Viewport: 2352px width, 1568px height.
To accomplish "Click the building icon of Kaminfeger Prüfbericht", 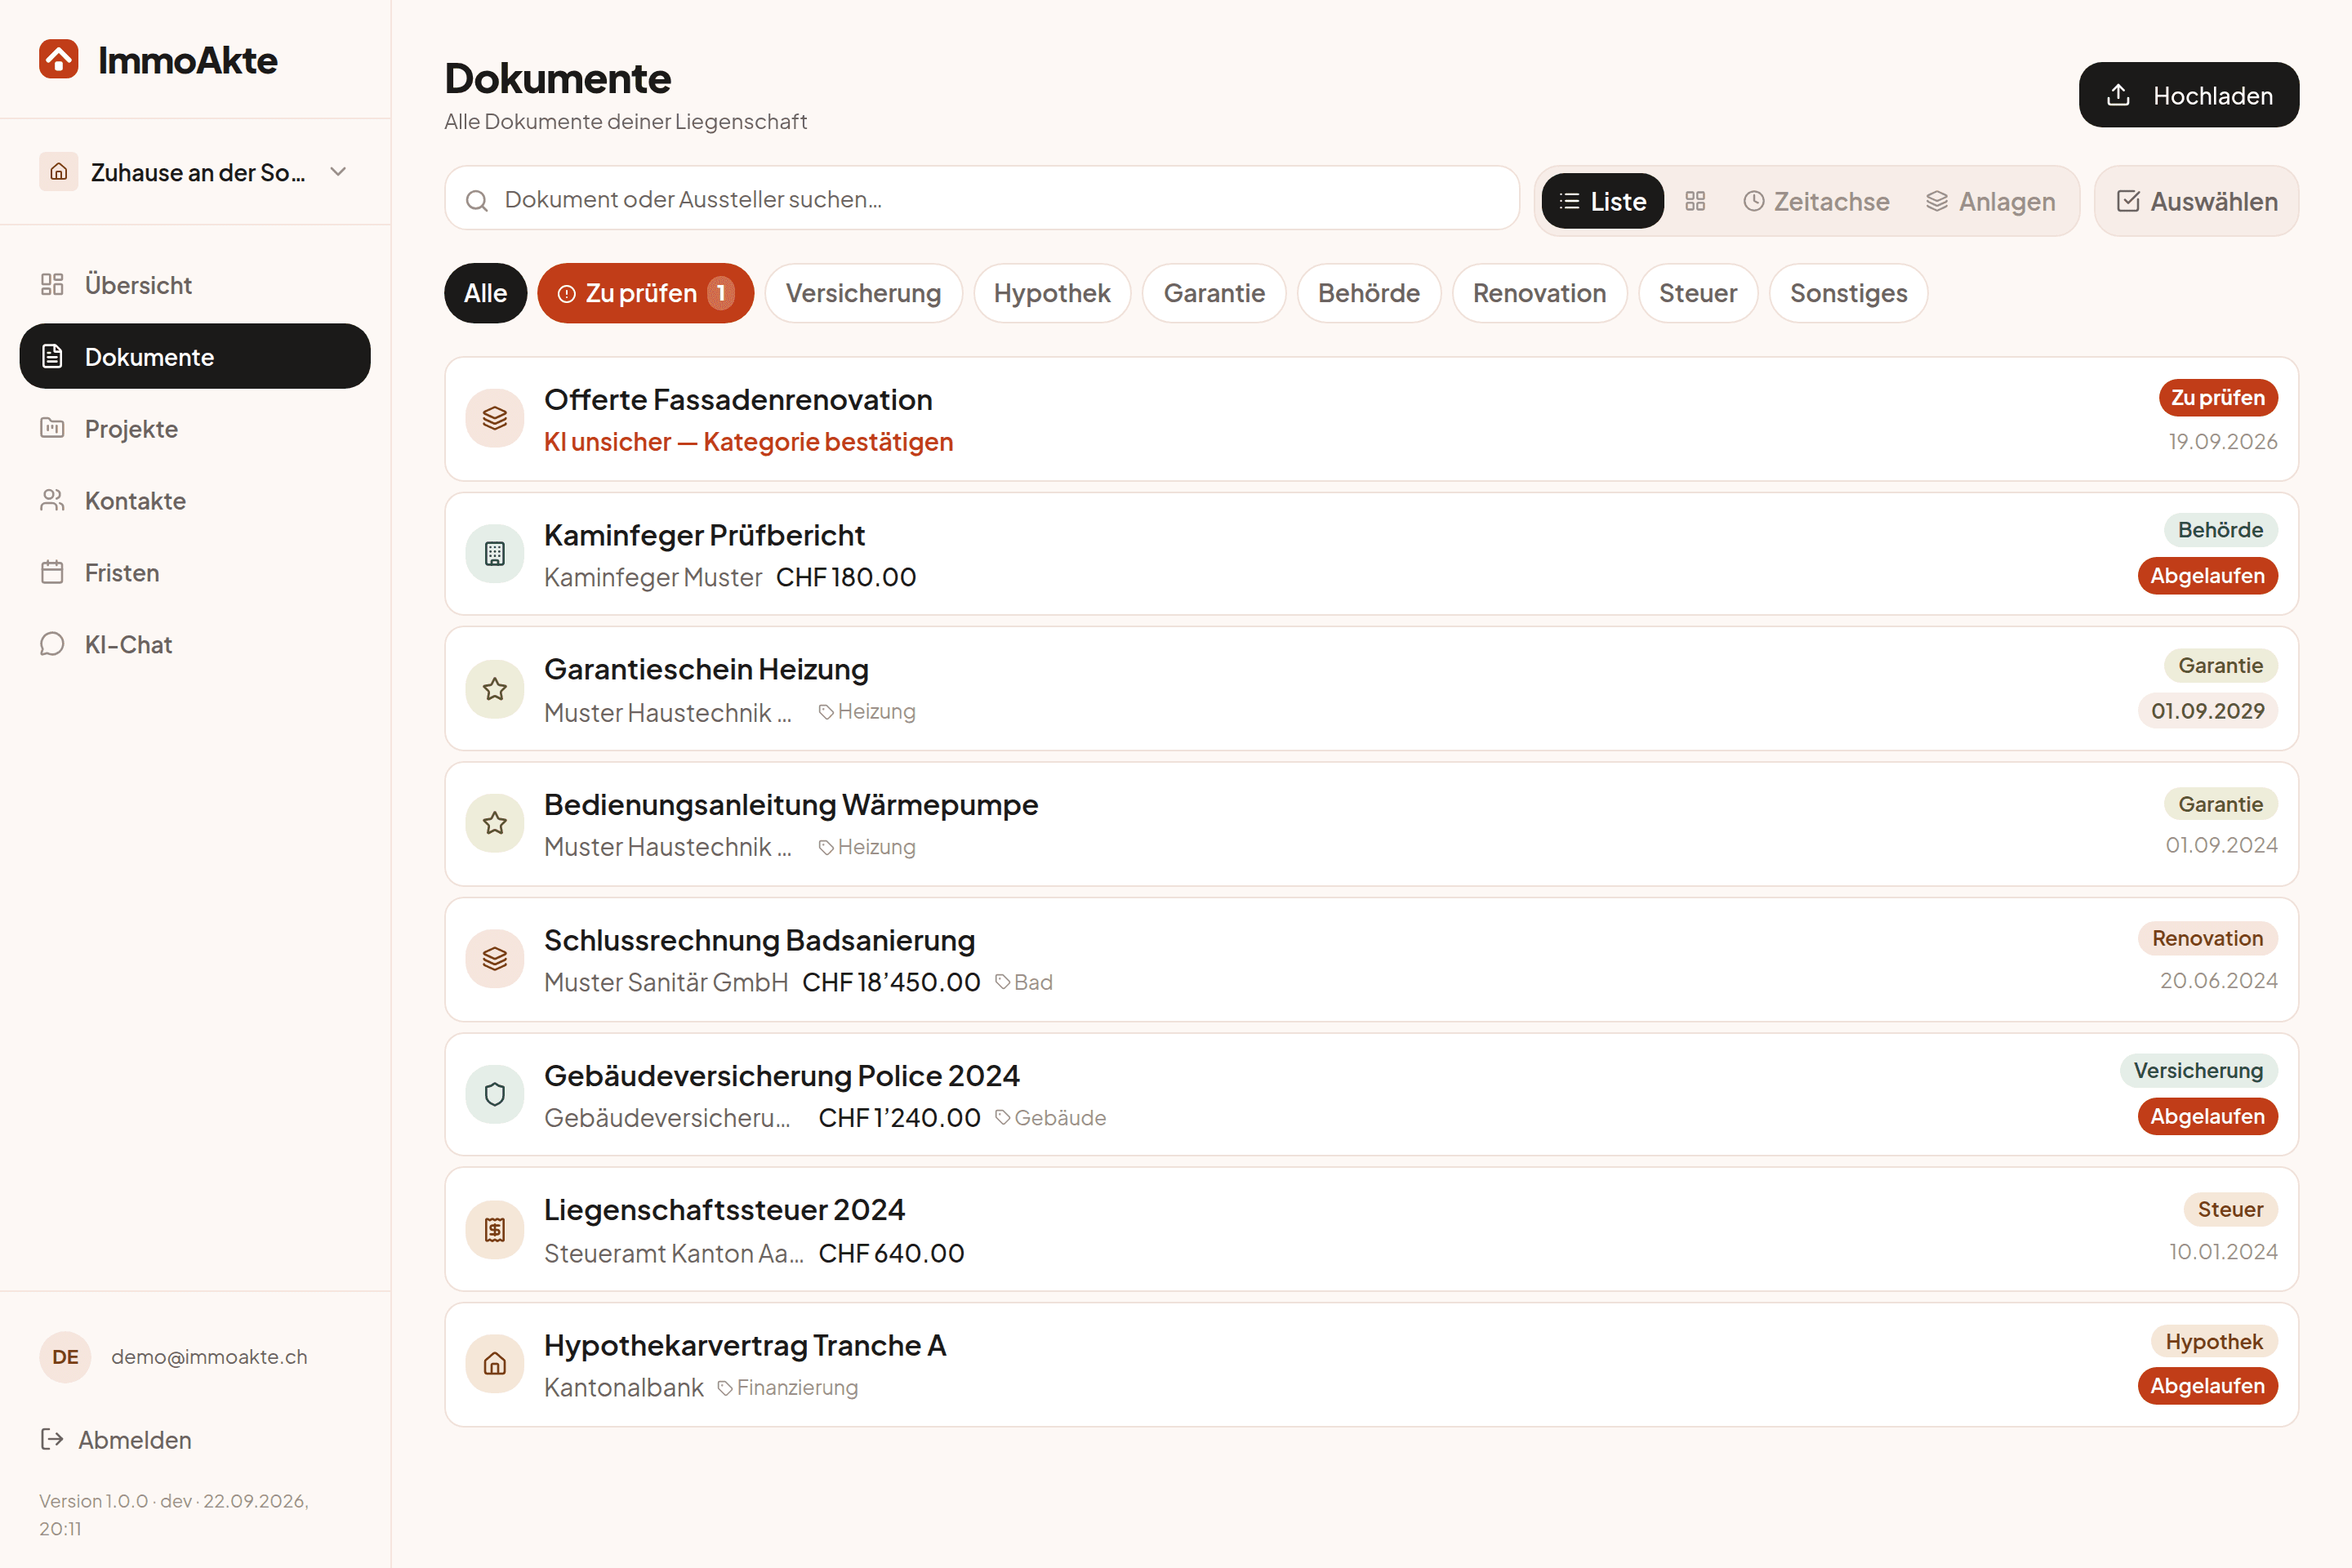I will coord(495,553).
